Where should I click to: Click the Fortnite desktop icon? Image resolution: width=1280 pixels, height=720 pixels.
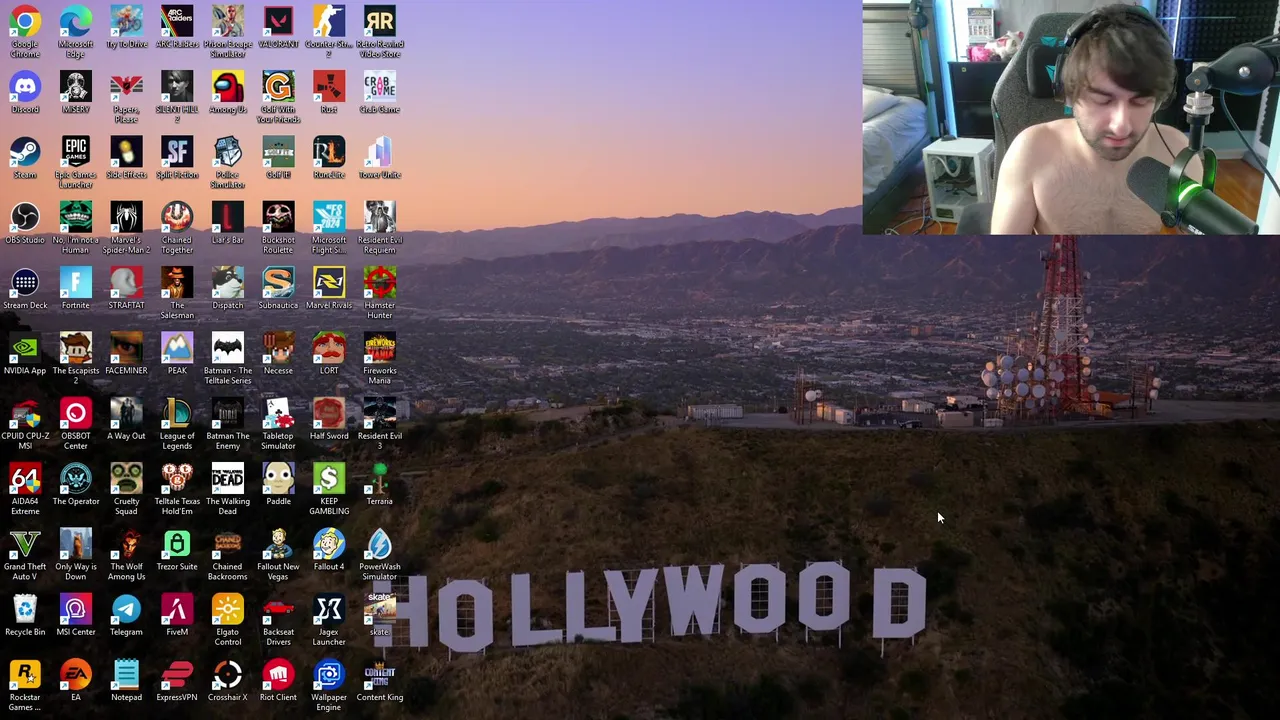point(76,282)
